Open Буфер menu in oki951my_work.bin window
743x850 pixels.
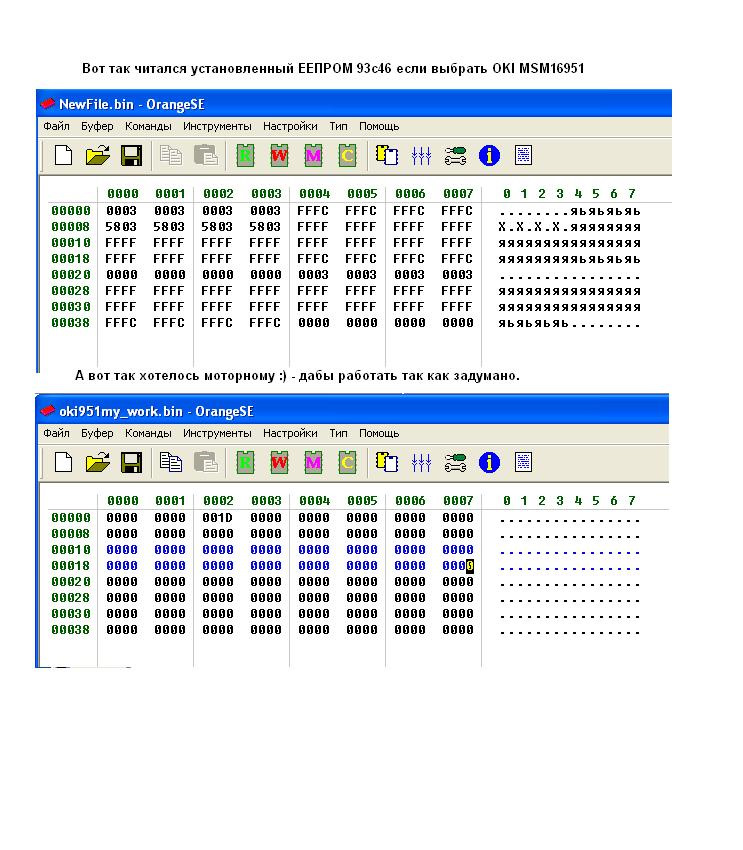pos(97,433)
